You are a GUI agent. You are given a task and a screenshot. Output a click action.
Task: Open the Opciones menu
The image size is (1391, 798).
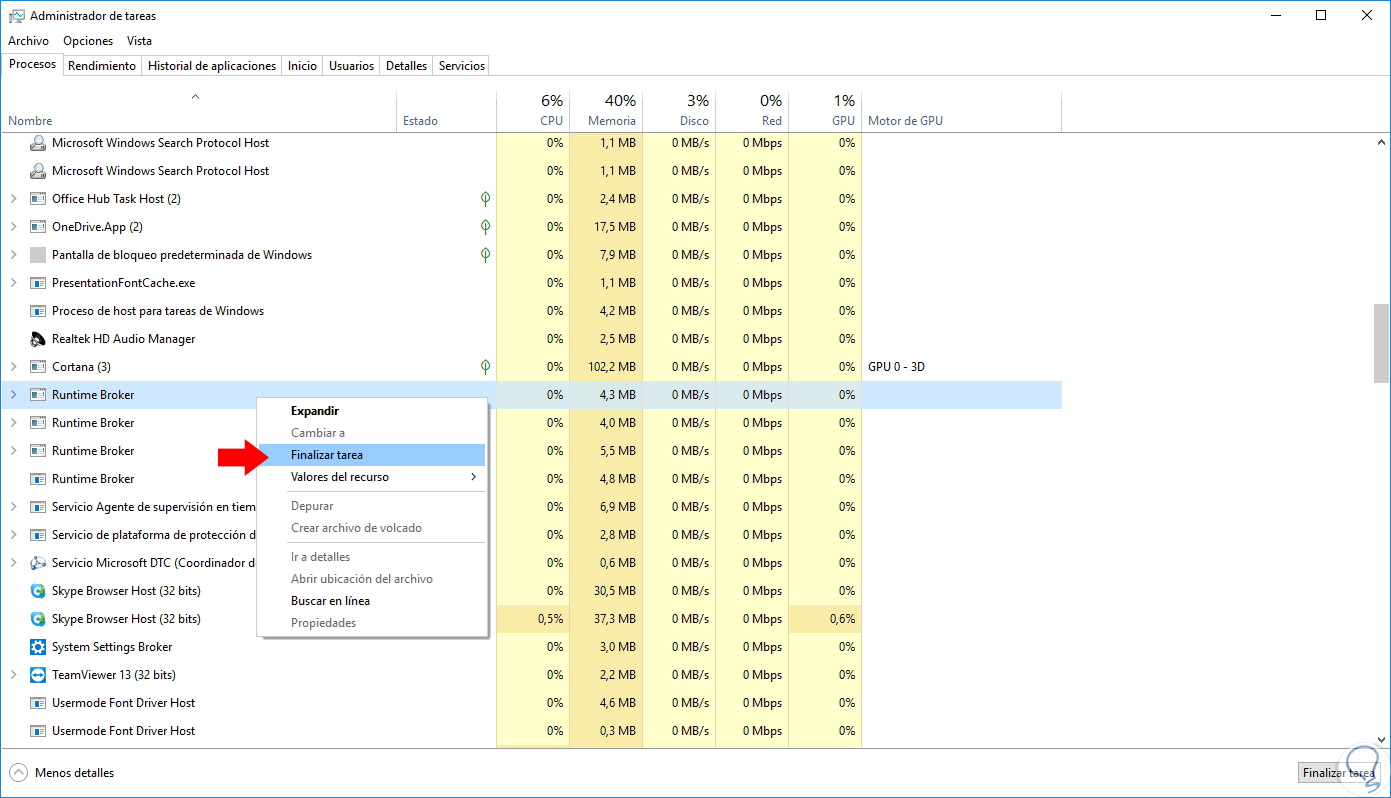88,41
